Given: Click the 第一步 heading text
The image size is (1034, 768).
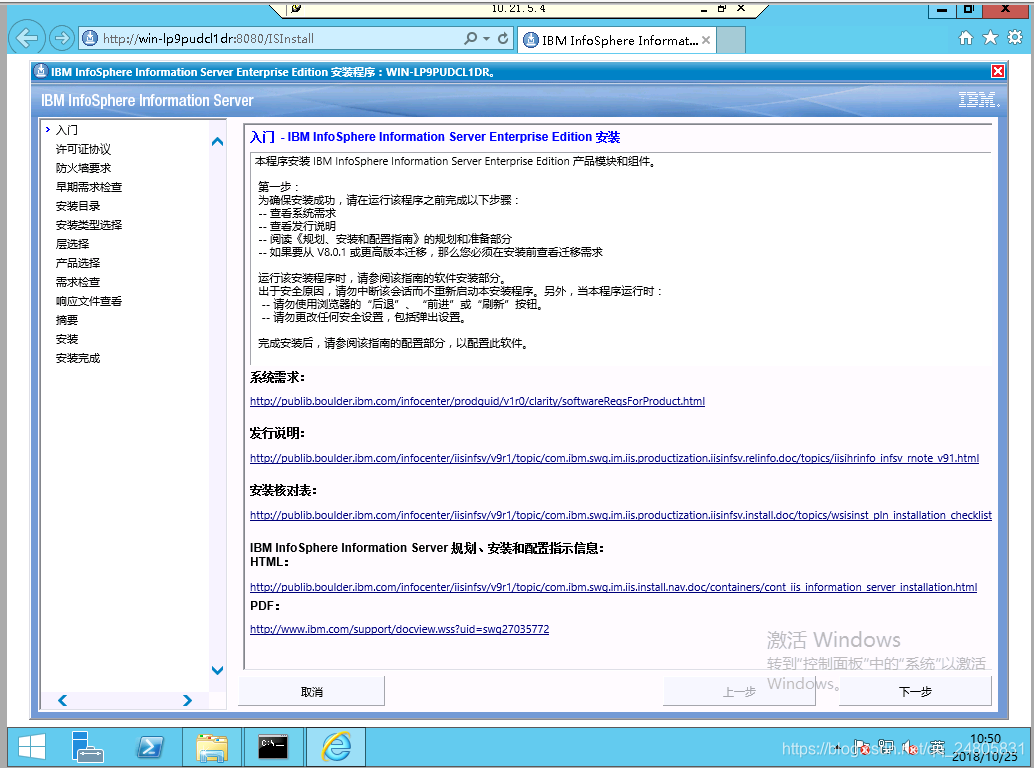Looking at the screenshot, I should point(278,187).
